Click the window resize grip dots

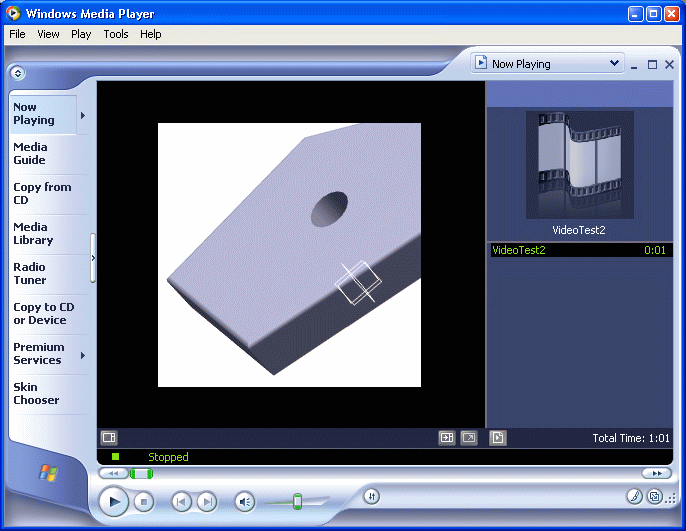tap(672, 498)
